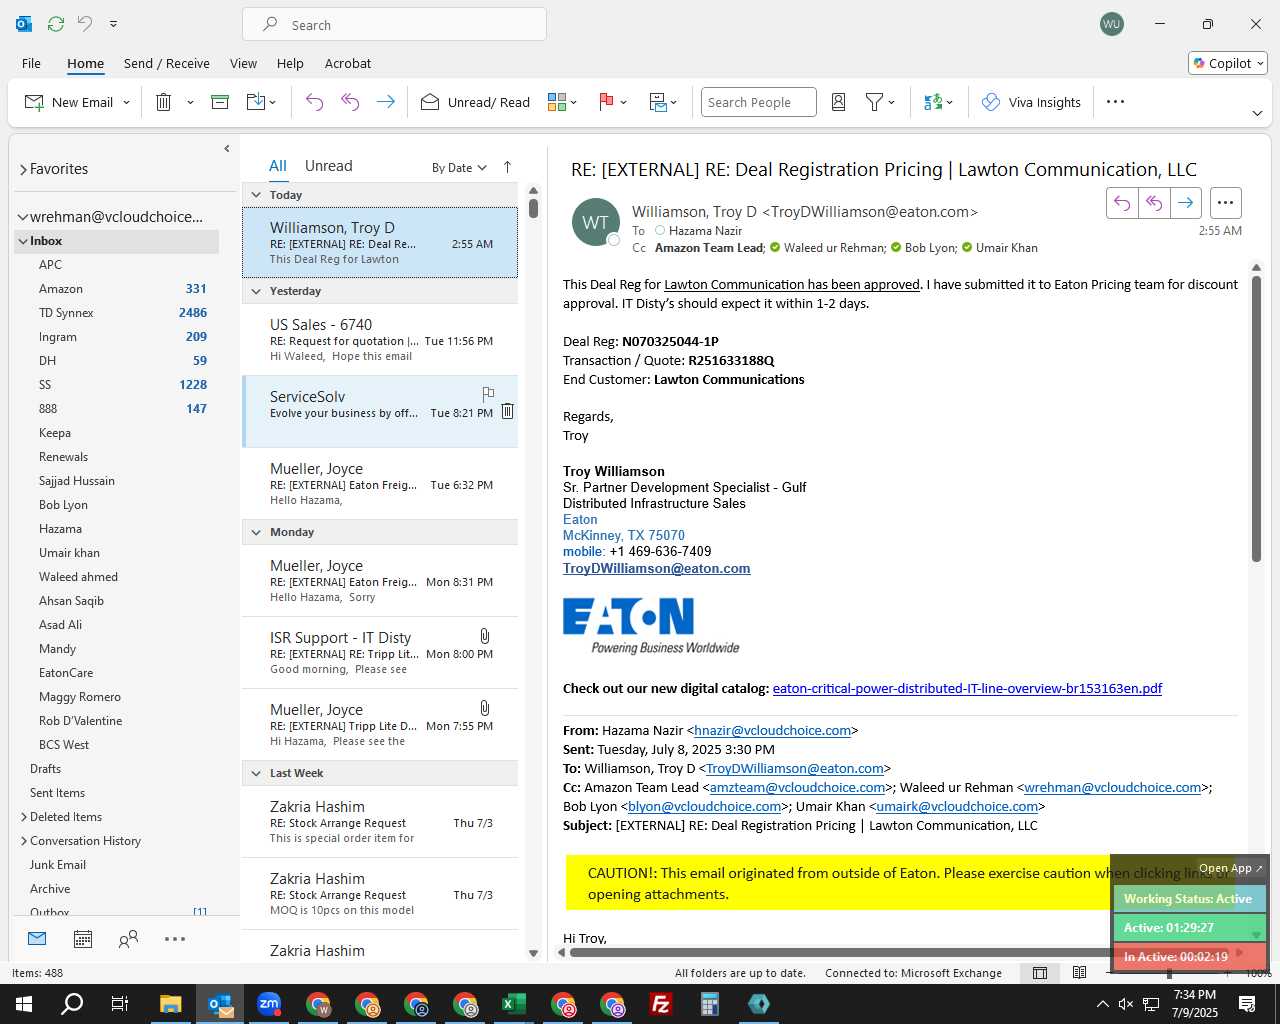
Task: Open the Copilot dropdown
Action: (x=1228, y=63)
